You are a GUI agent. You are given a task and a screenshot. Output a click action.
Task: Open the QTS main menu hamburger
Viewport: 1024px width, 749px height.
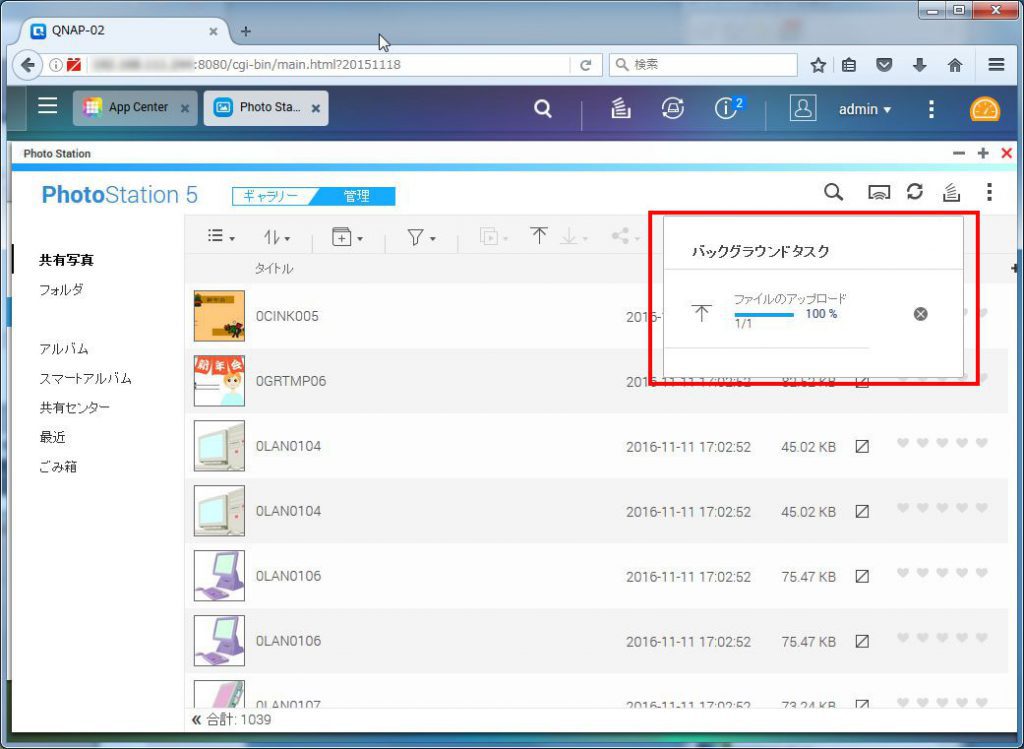(48, 105)
